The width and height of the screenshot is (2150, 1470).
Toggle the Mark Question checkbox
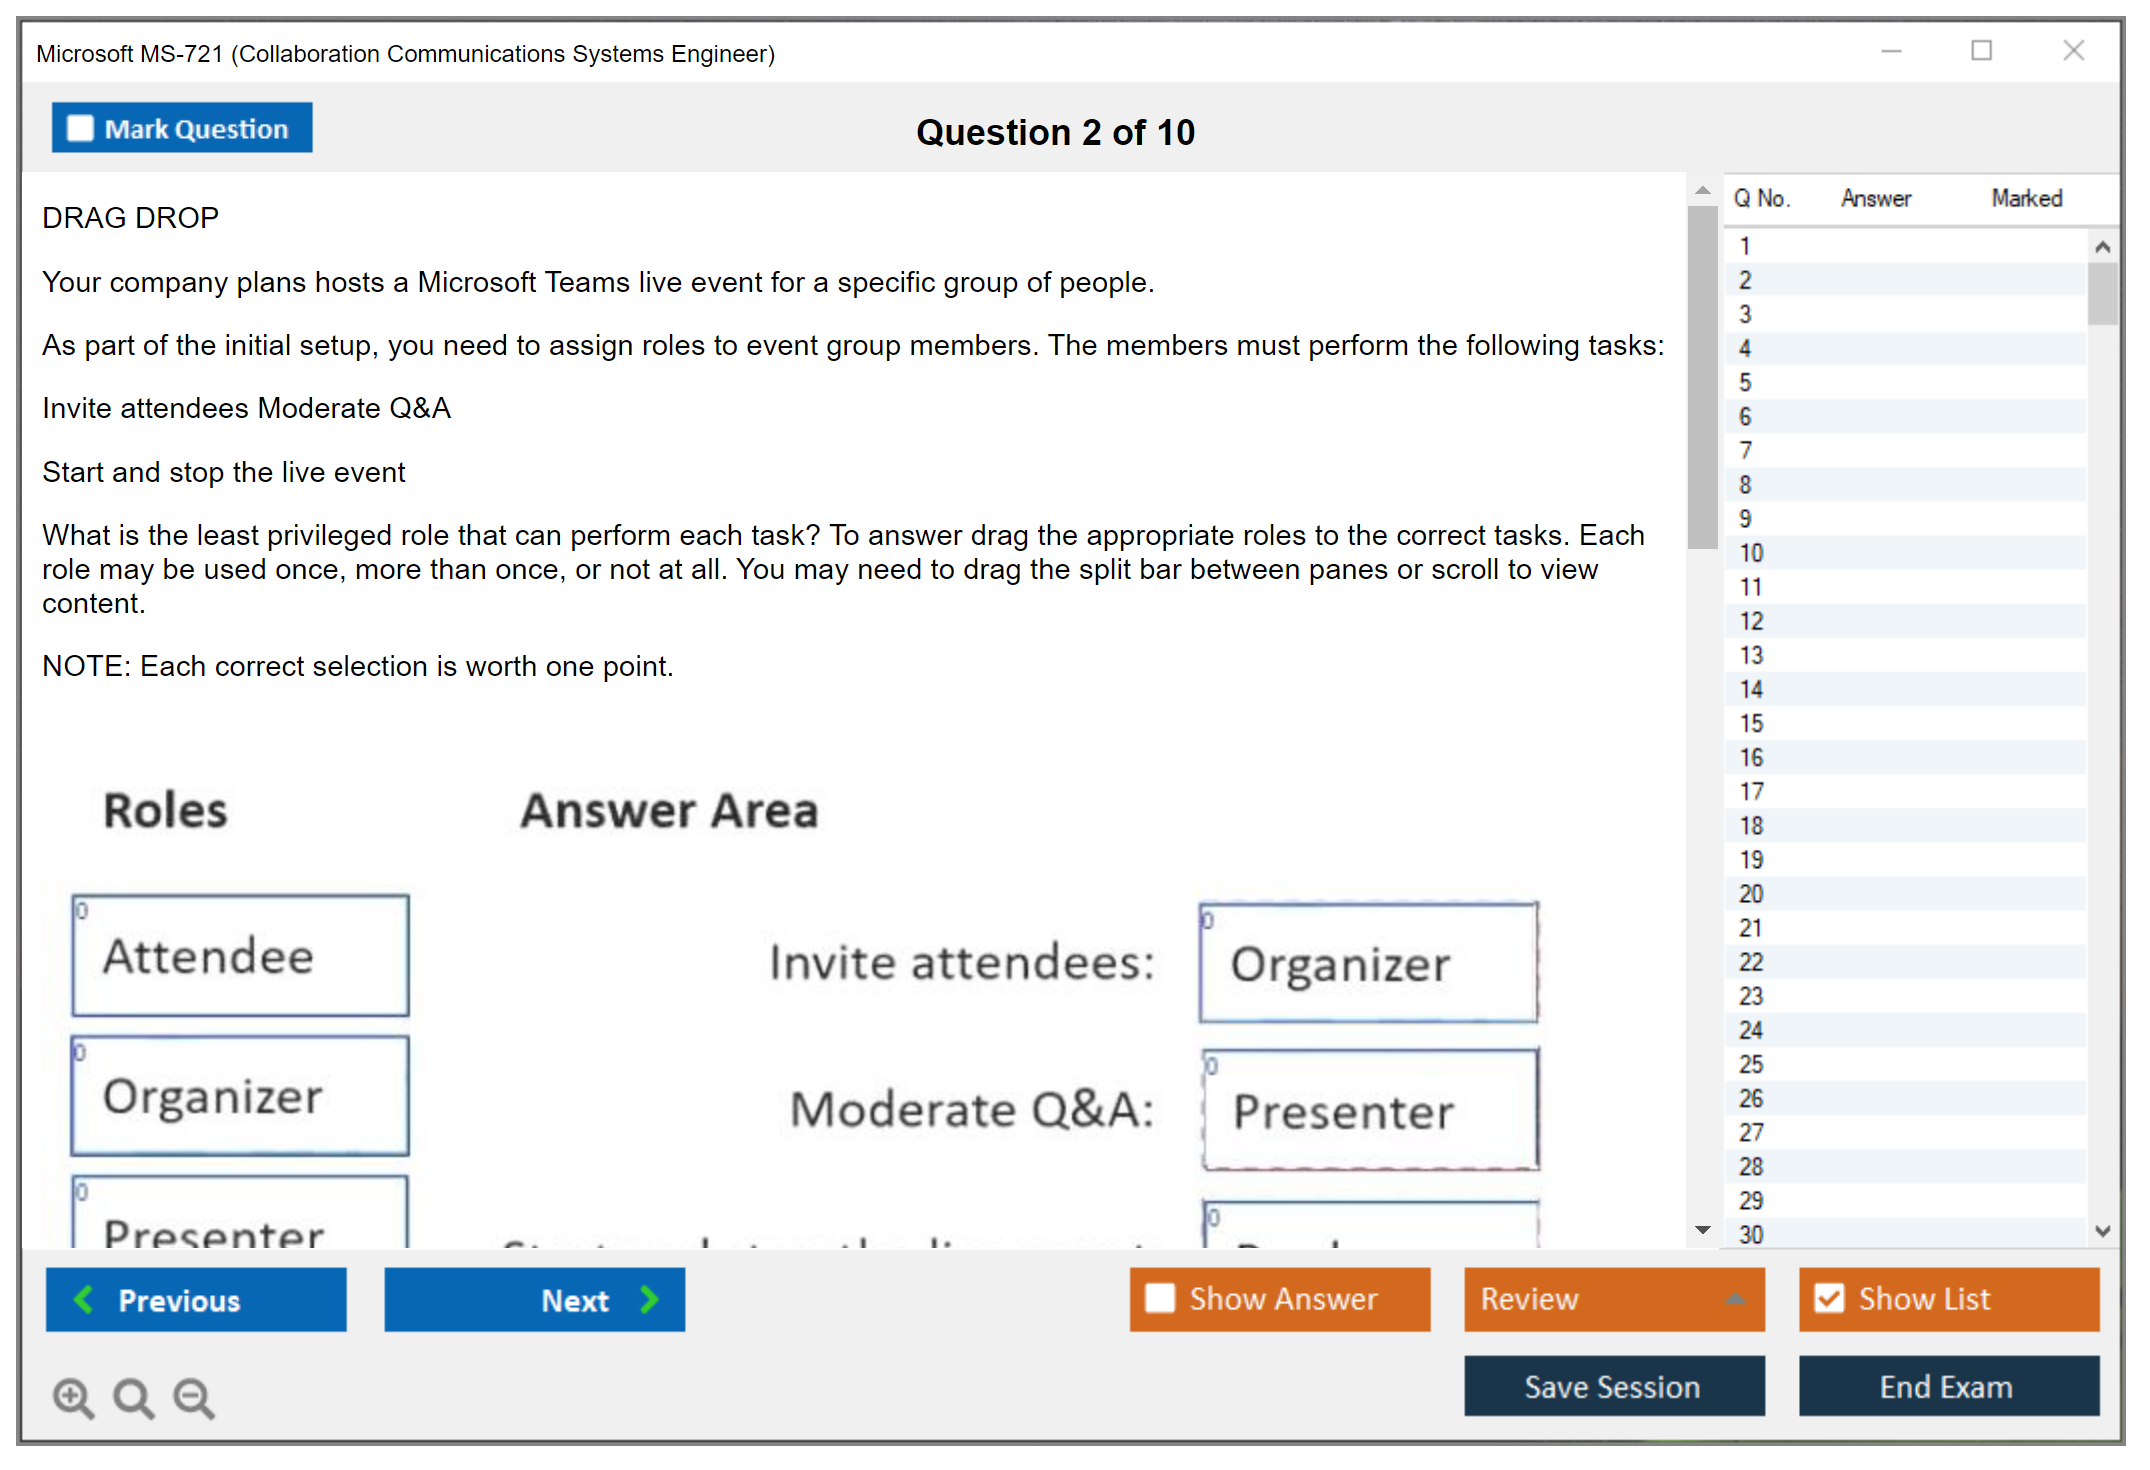[x=80, y=129]
